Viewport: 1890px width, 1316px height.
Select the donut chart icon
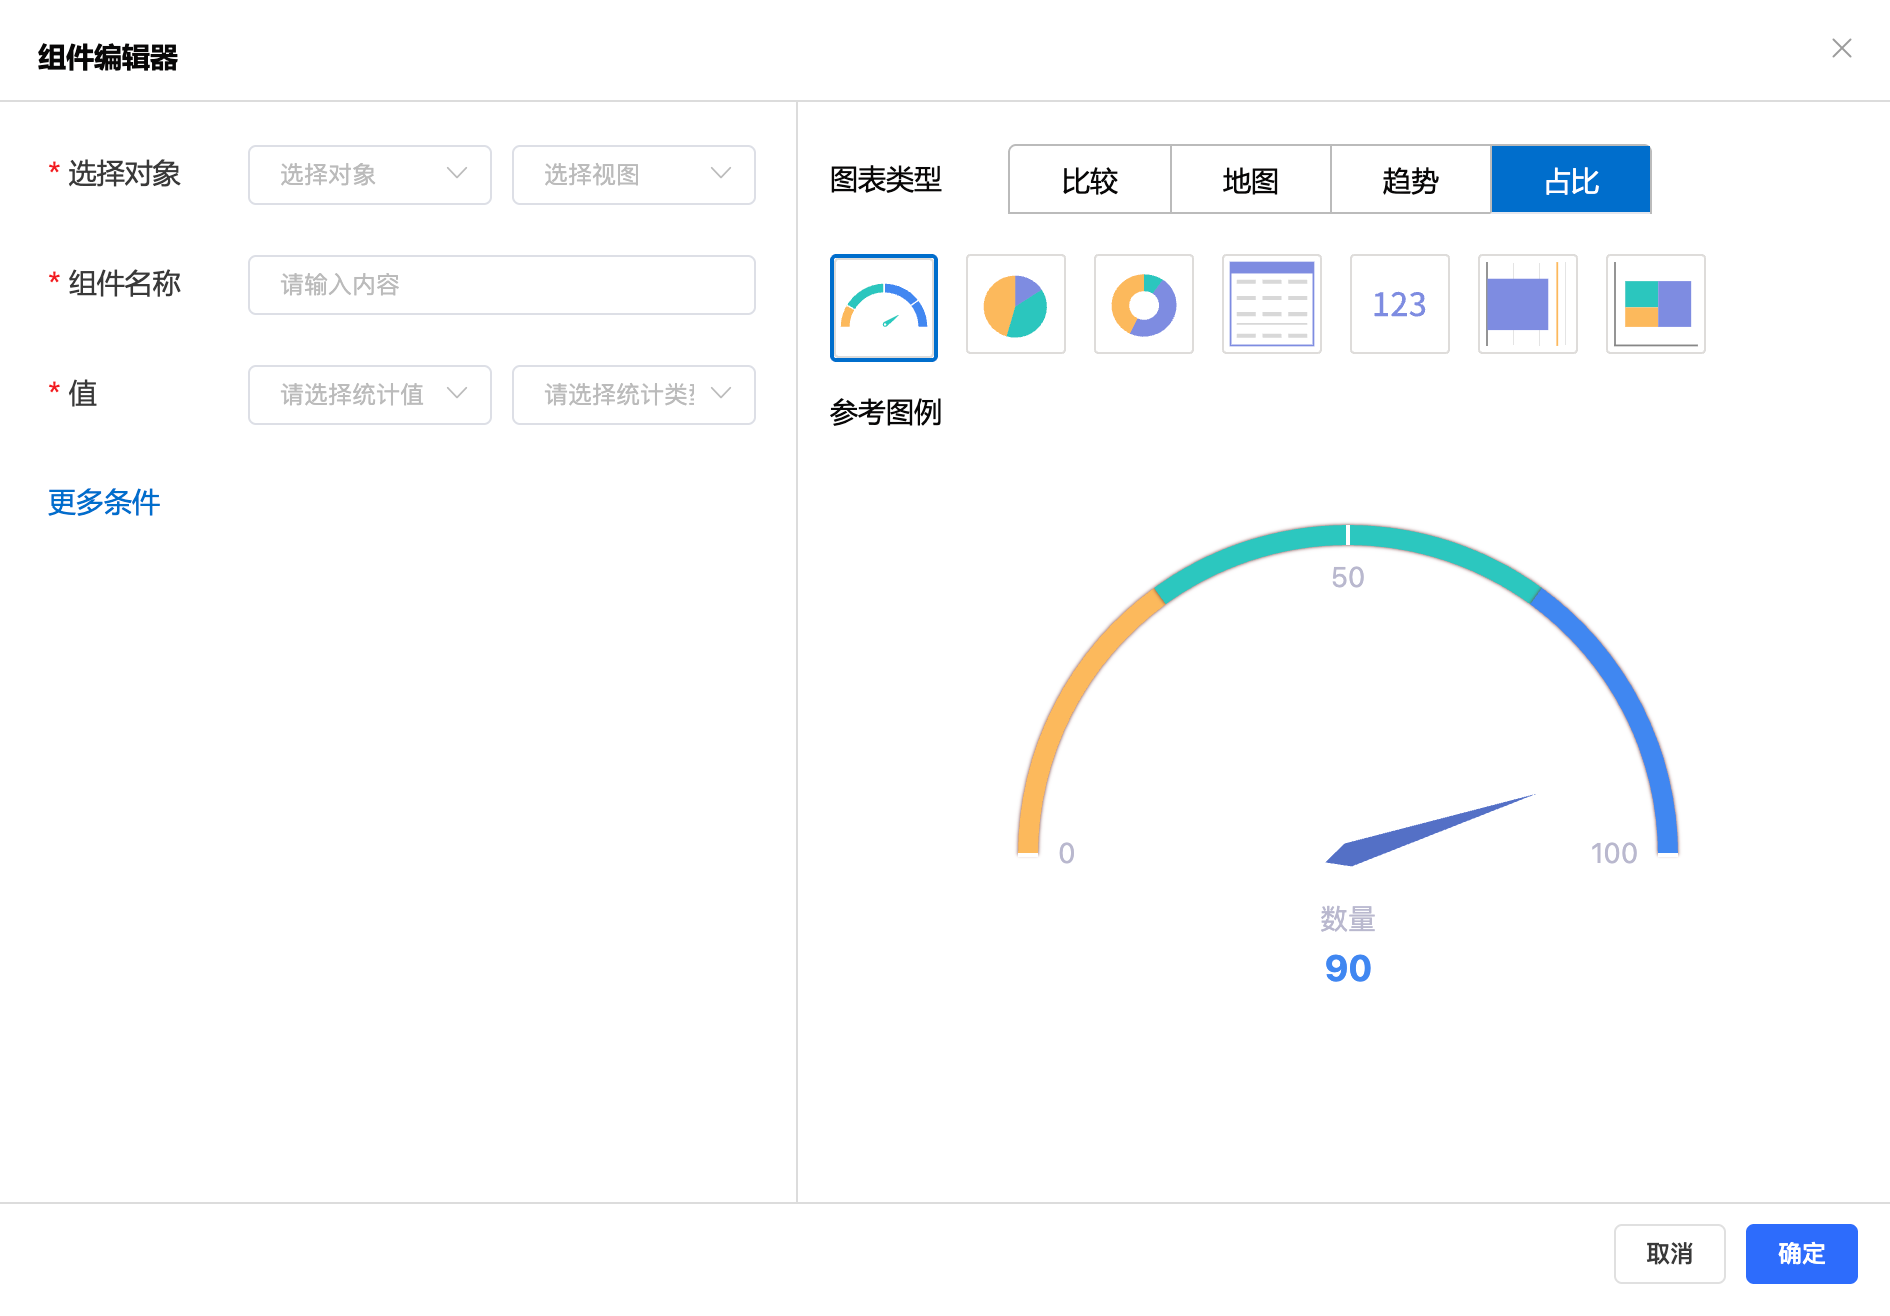click(1143, 304)
